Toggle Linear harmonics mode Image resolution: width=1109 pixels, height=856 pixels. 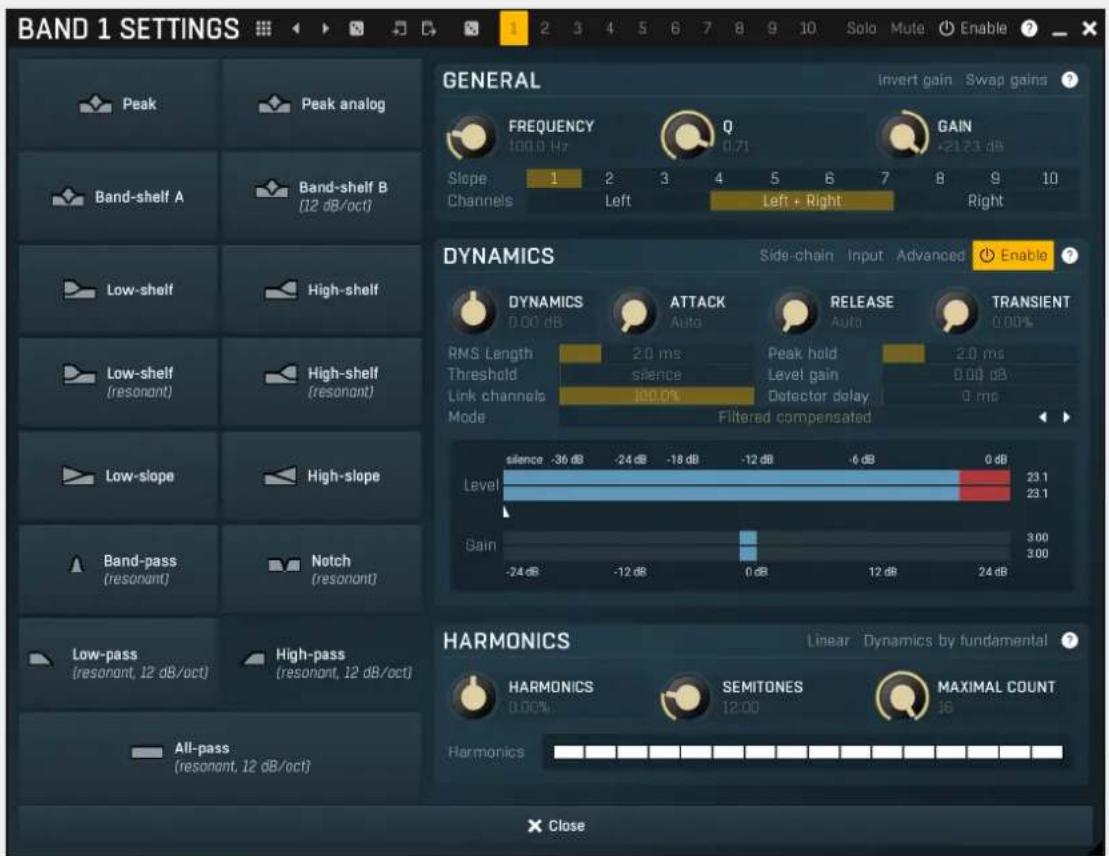pos(828,640)
